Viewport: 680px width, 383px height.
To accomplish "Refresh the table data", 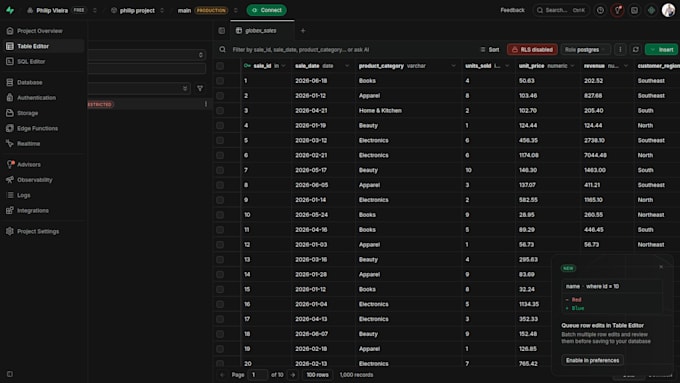I will tap(636, 49).
